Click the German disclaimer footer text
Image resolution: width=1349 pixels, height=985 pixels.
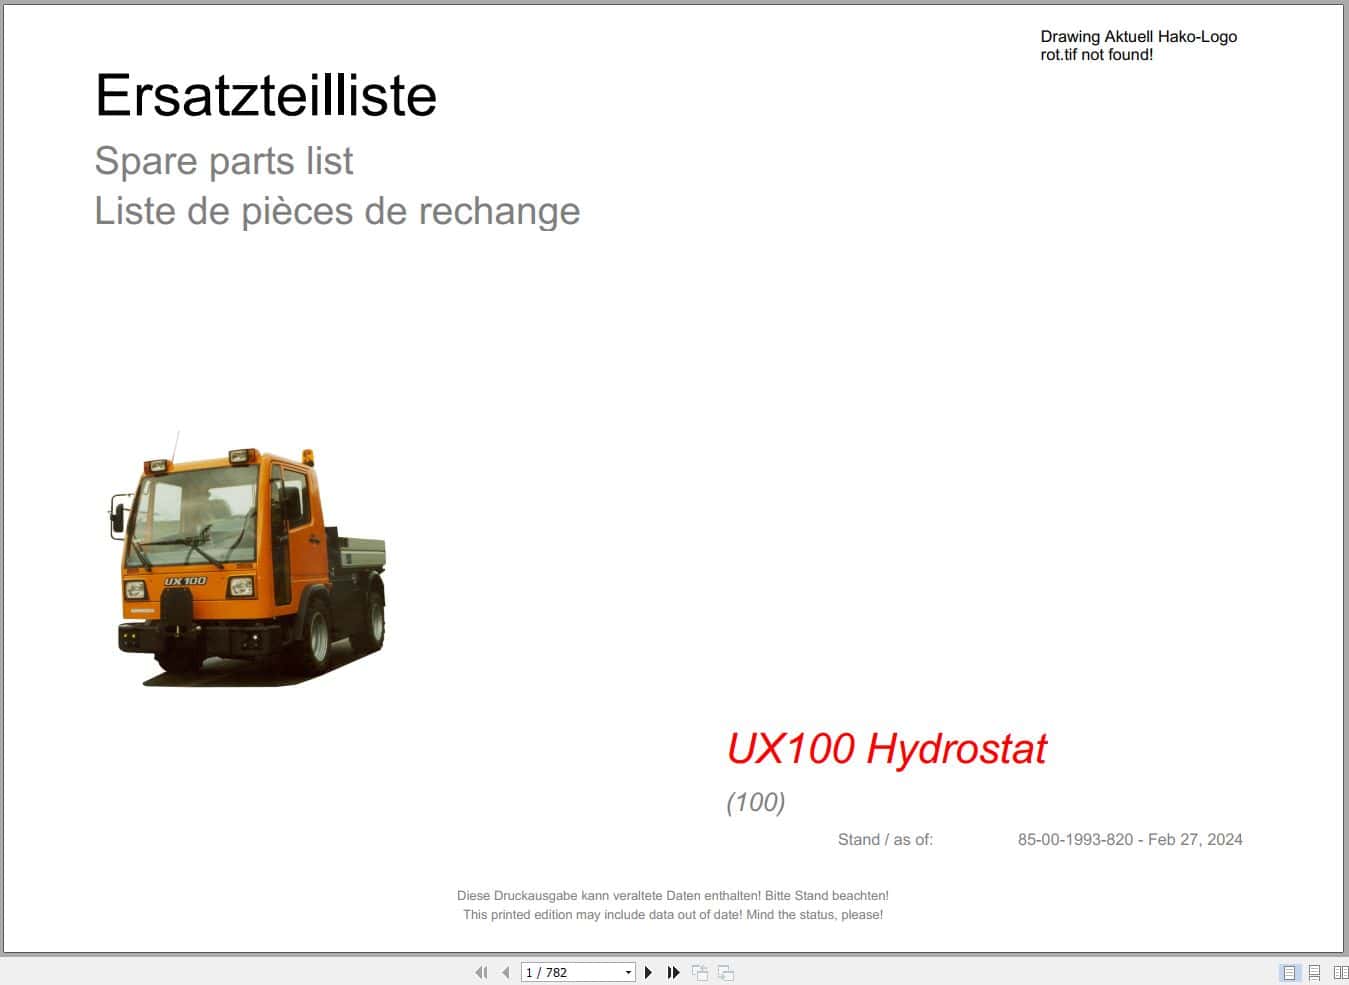674,895
